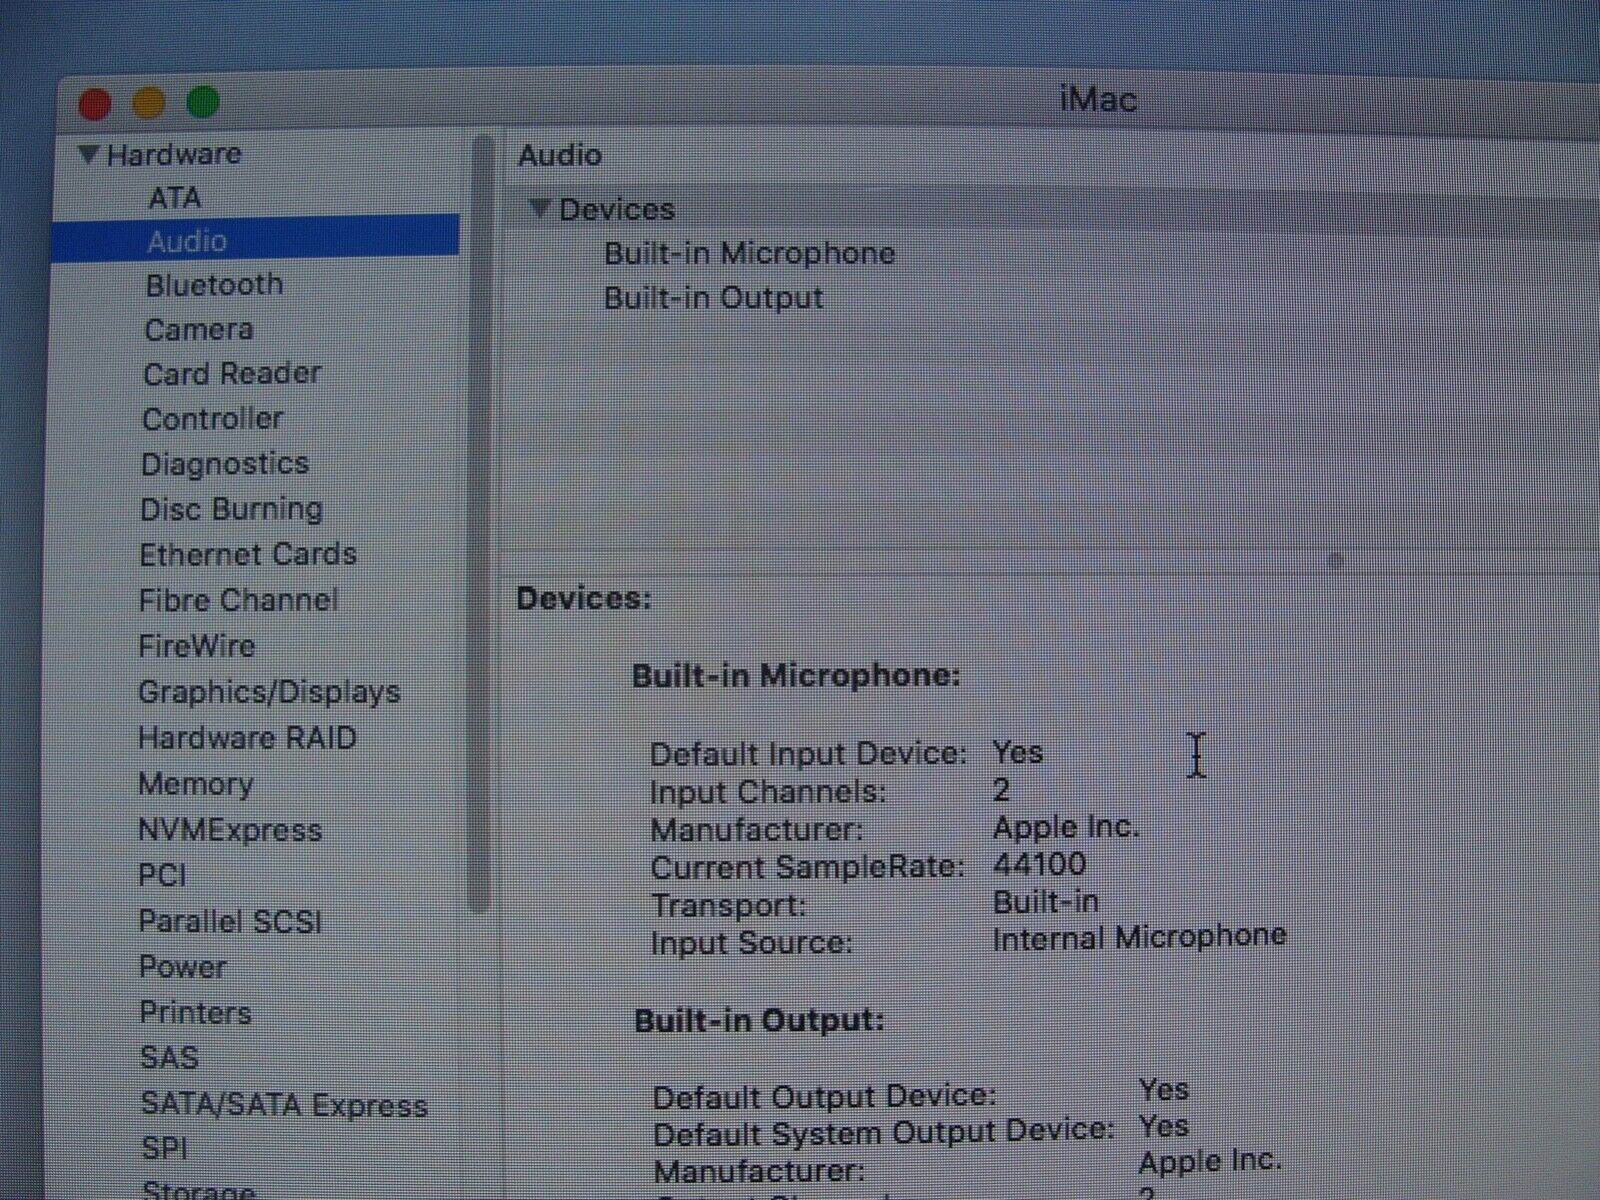View NVMExpress hardware info
The width and height of the screenshot is (1600, 1200).
pos(229,830)
